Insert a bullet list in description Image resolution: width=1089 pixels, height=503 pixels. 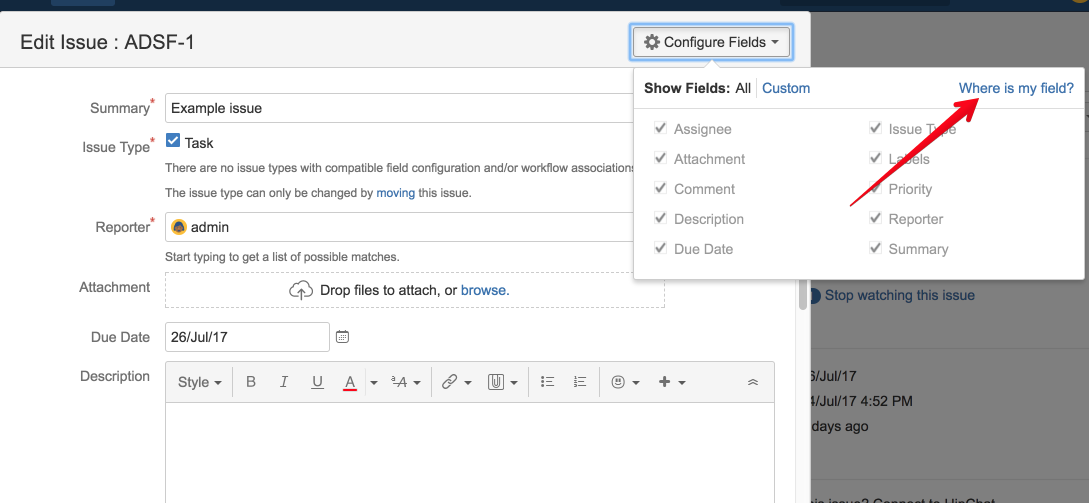(547, 382)
